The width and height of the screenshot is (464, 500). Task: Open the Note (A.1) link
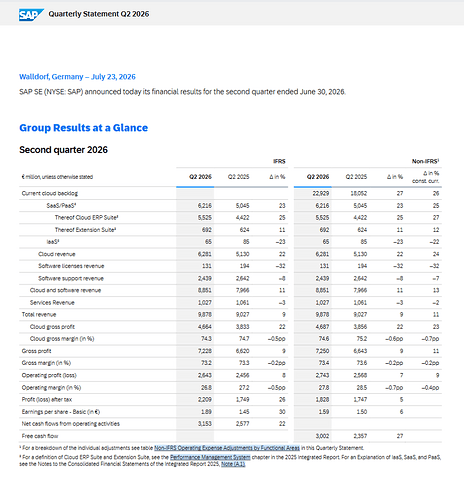pos(233,464)
